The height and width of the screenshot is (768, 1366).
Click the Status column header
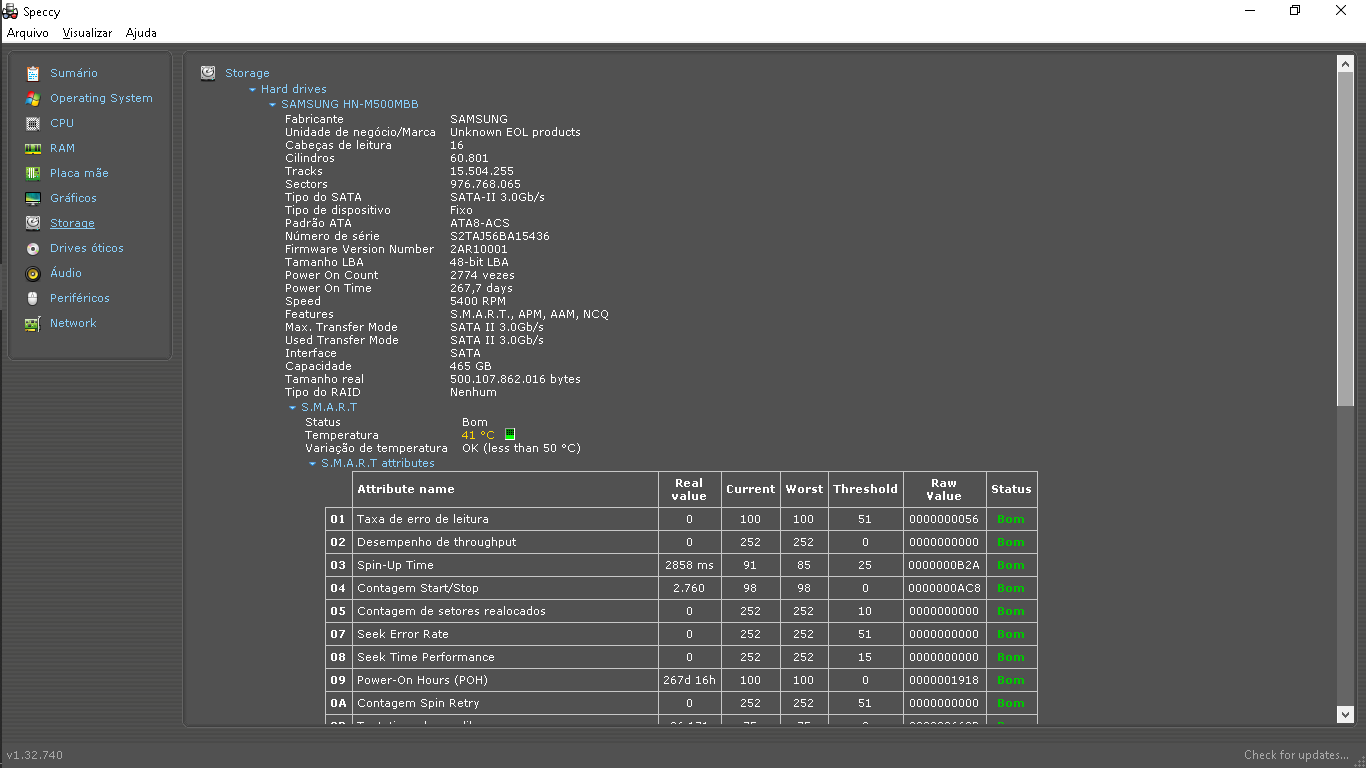(1011, 489)
